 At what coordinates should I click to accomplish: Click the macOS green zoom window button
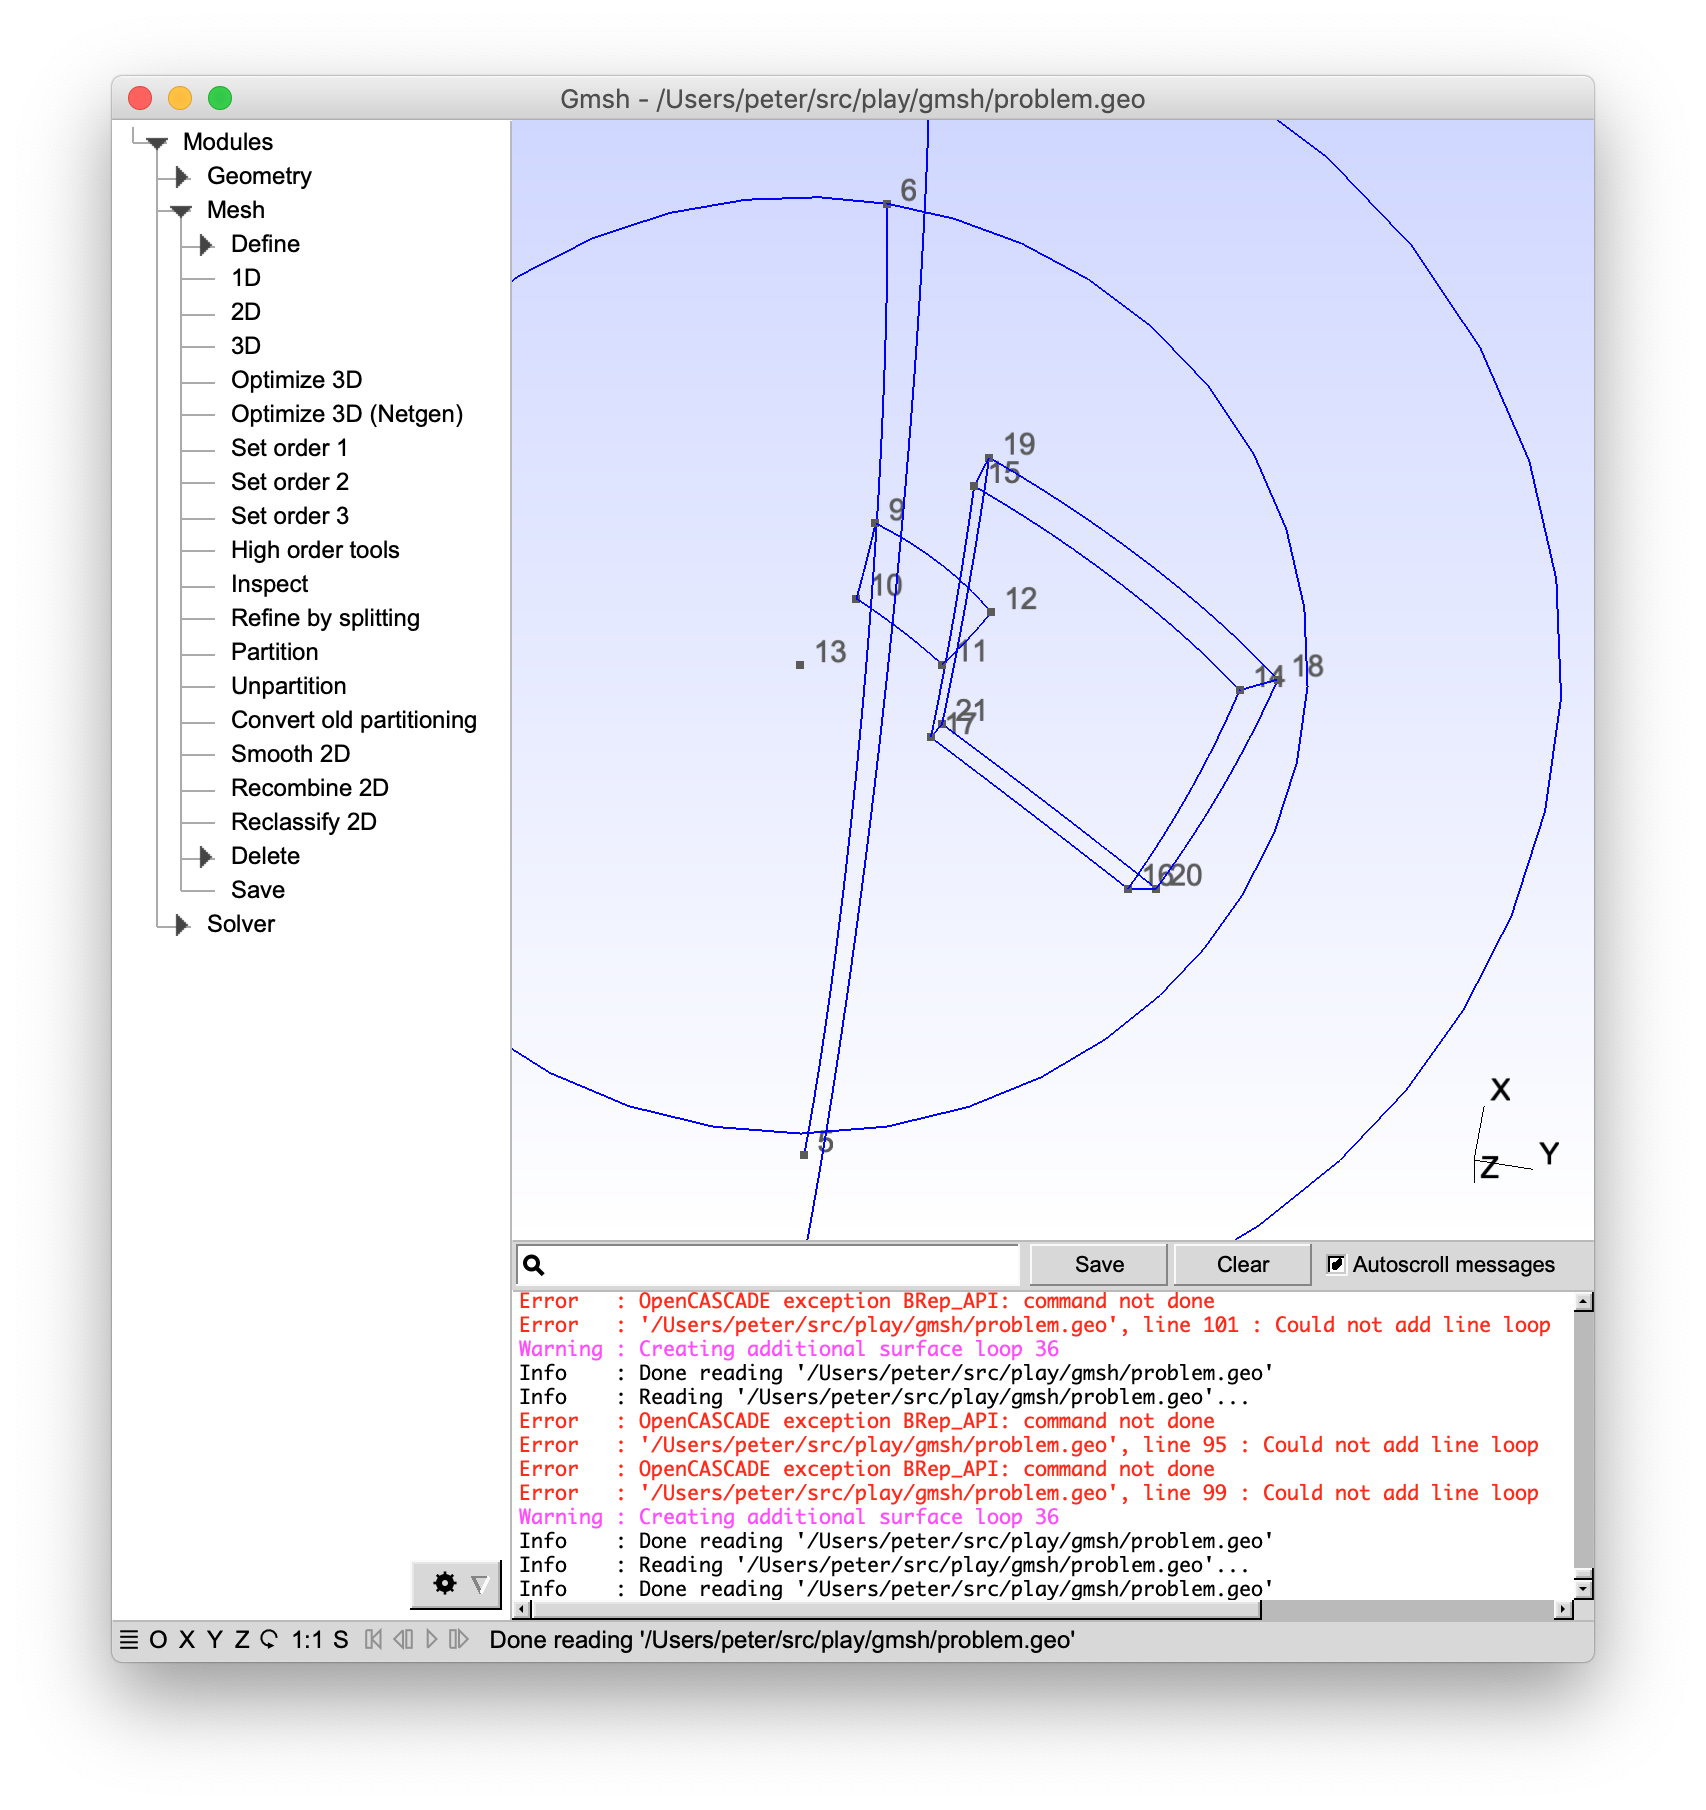click(220, 98)
